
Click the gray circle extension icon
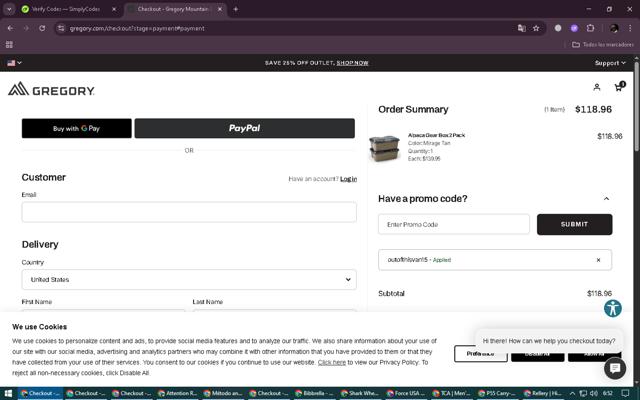[x=558, y=28]
